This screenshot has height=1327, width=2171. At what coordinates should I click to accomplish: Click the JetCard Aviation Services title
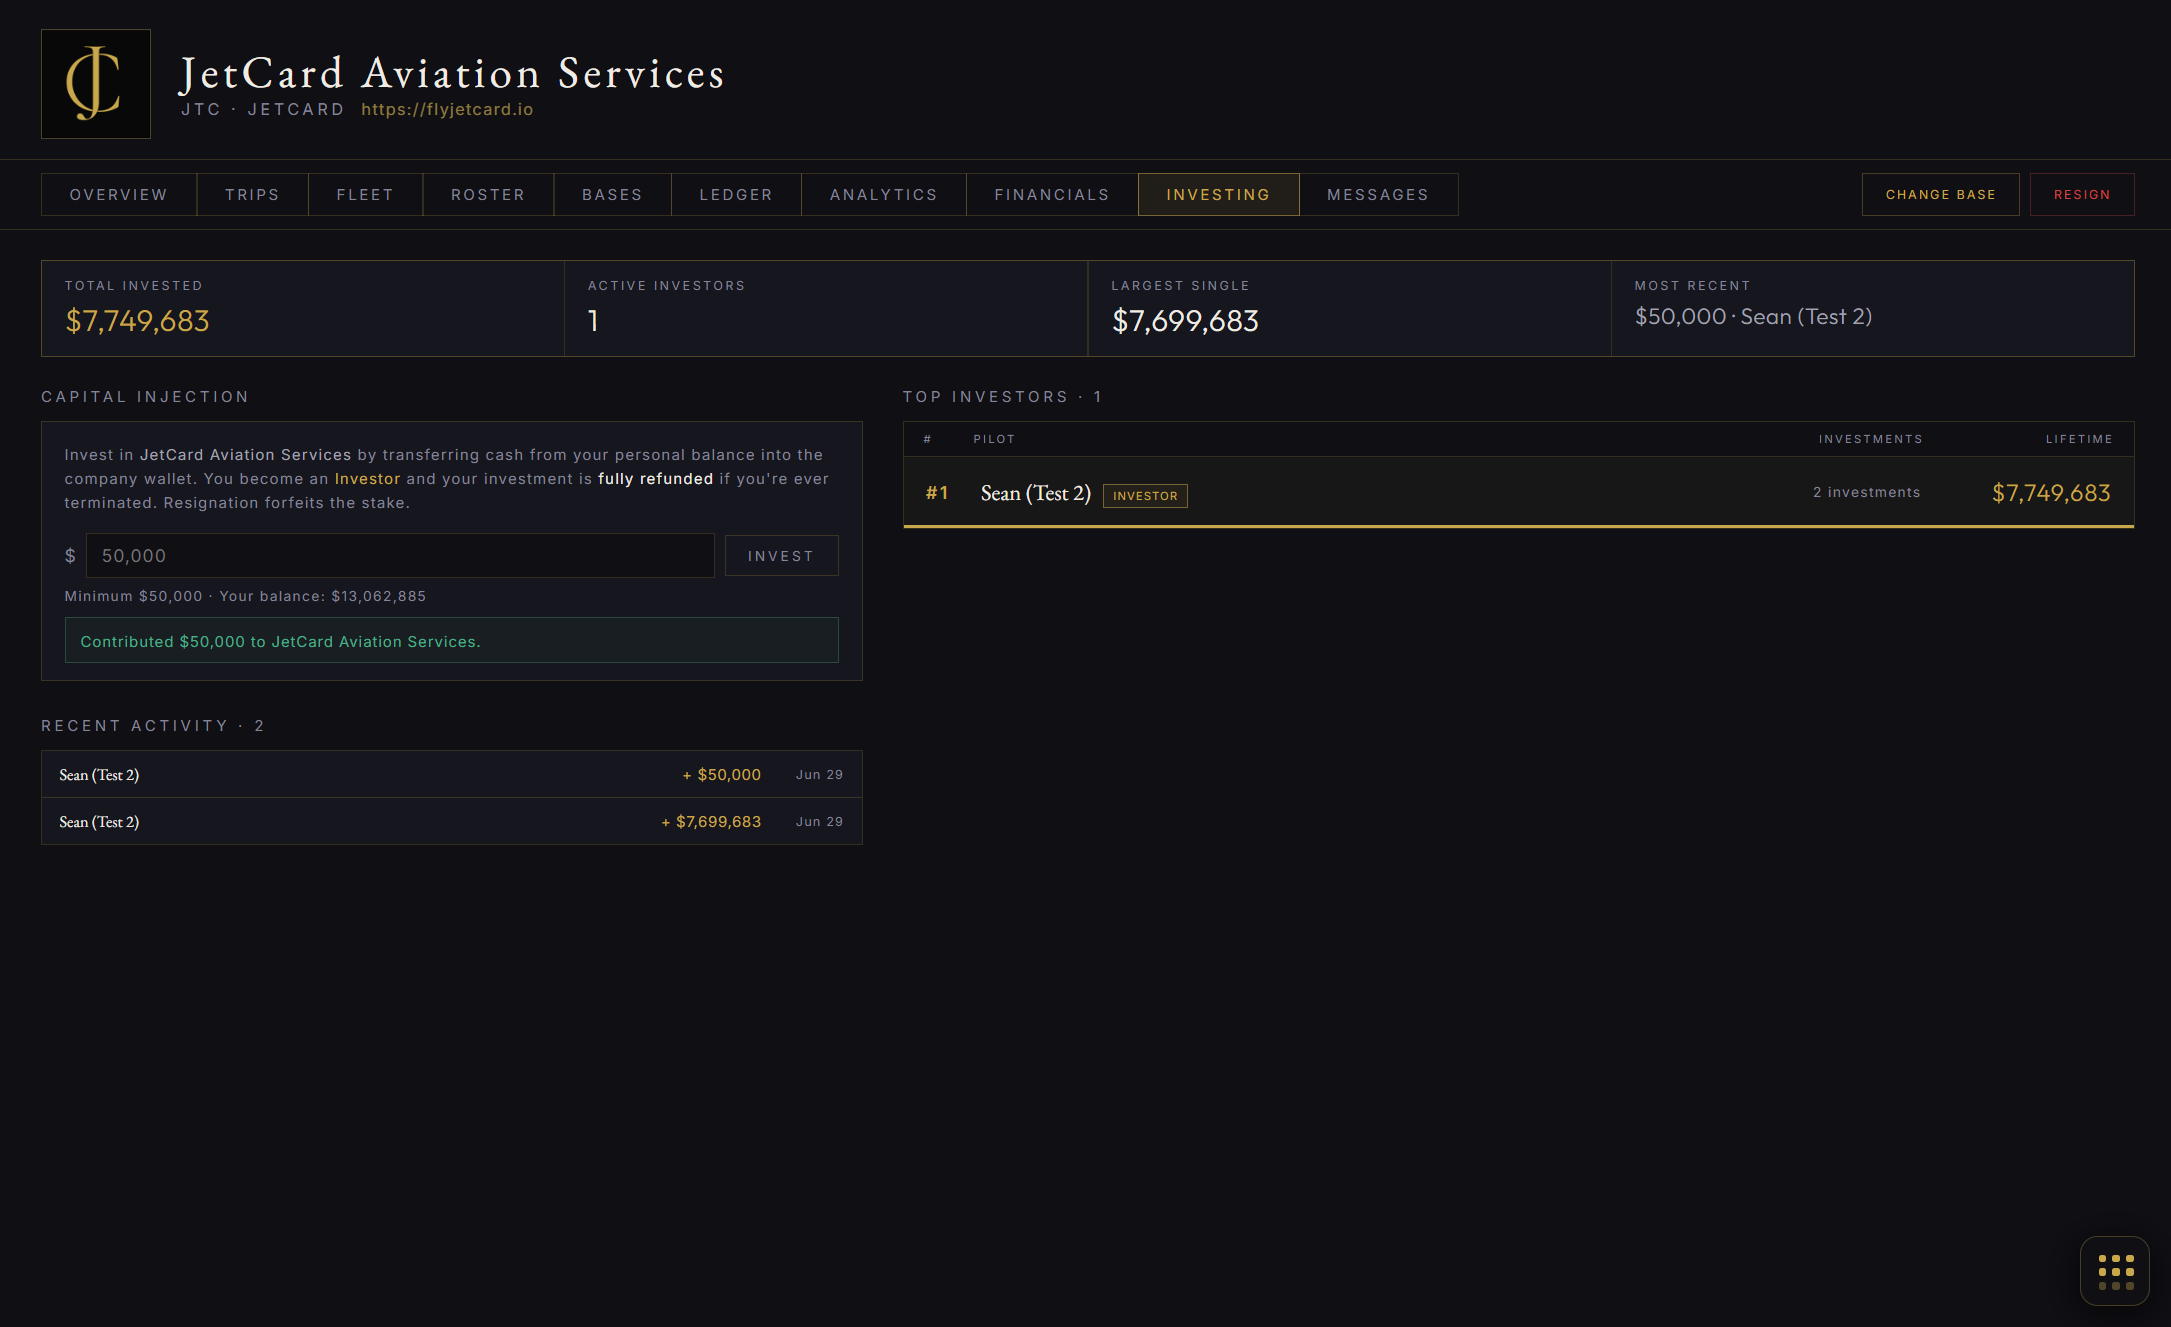[452, 74]
